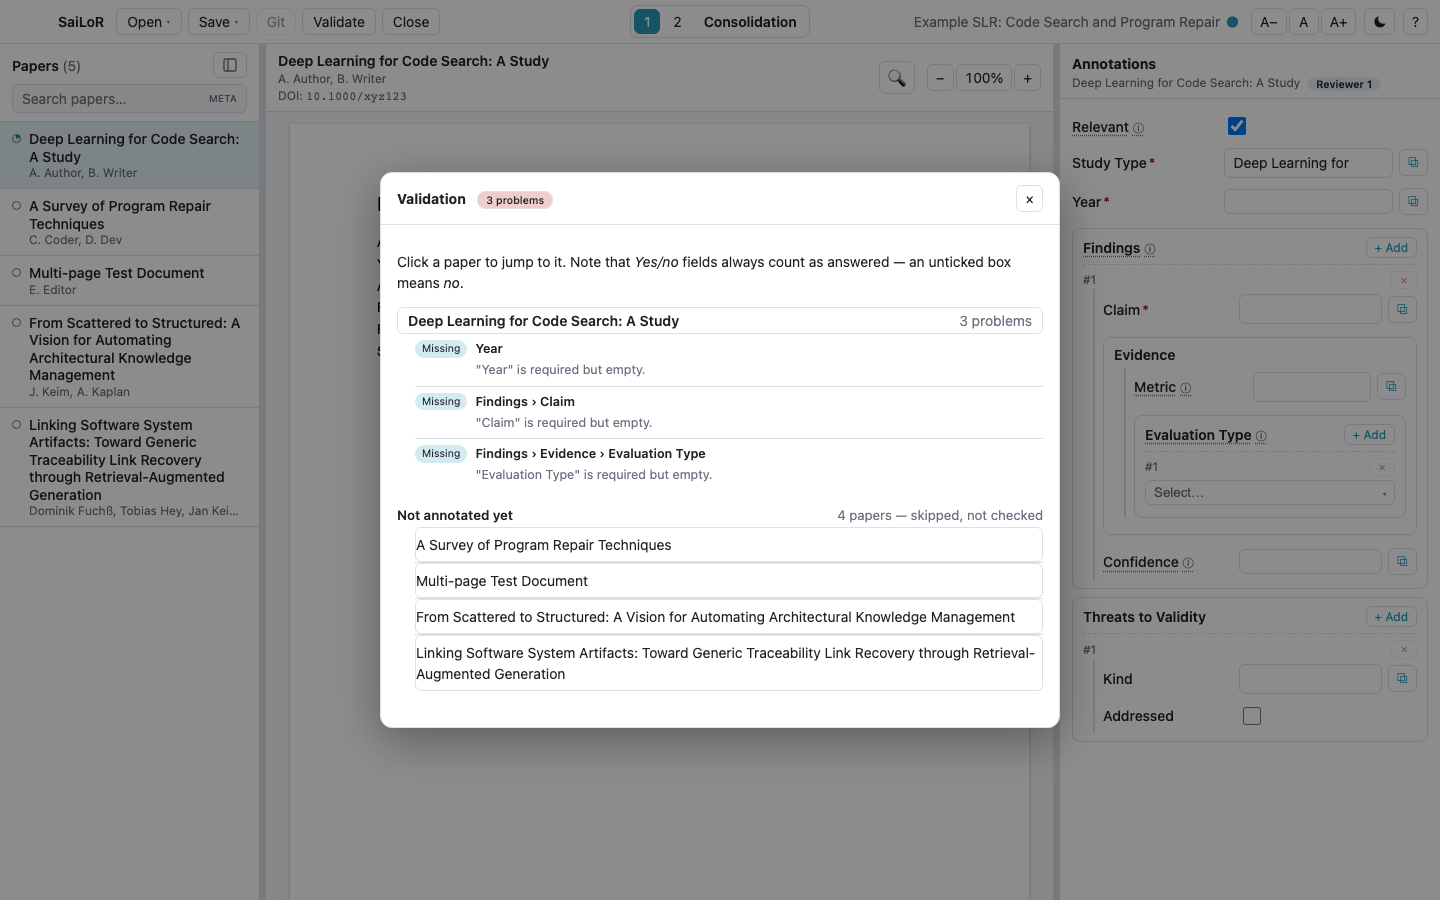The height and width of the screenshot is (900, 1440).
Task: Set zoom level via 100% button
Action: [984, 78]
